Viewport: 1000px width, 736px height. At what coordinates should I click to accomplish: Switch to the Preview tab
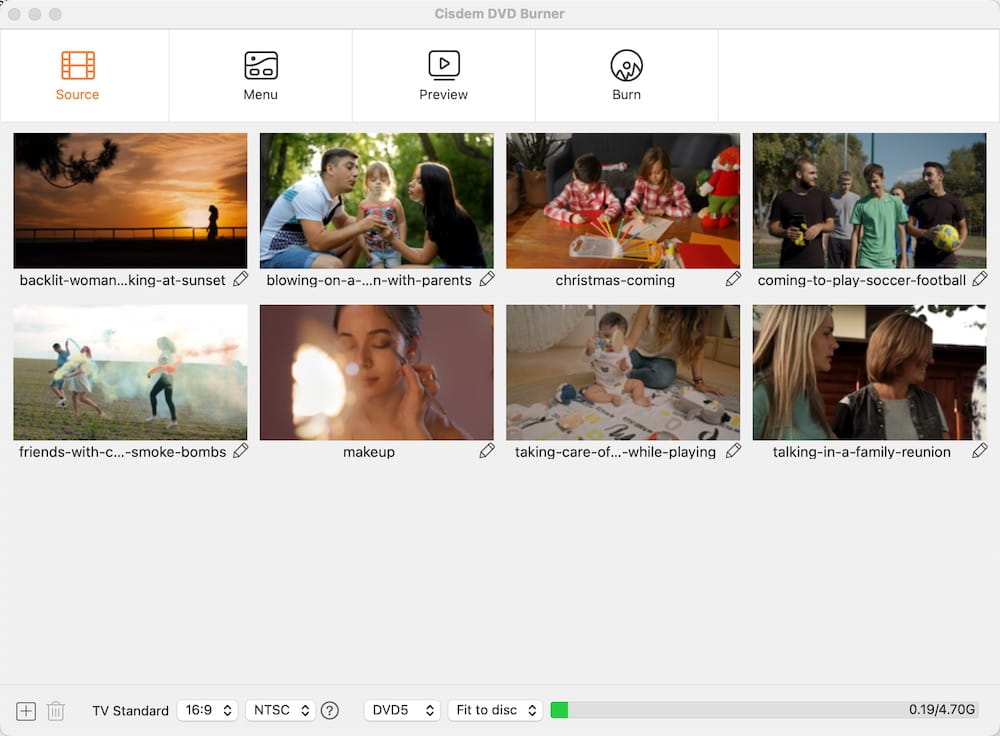pyautogui.click(x=443, y=75)
